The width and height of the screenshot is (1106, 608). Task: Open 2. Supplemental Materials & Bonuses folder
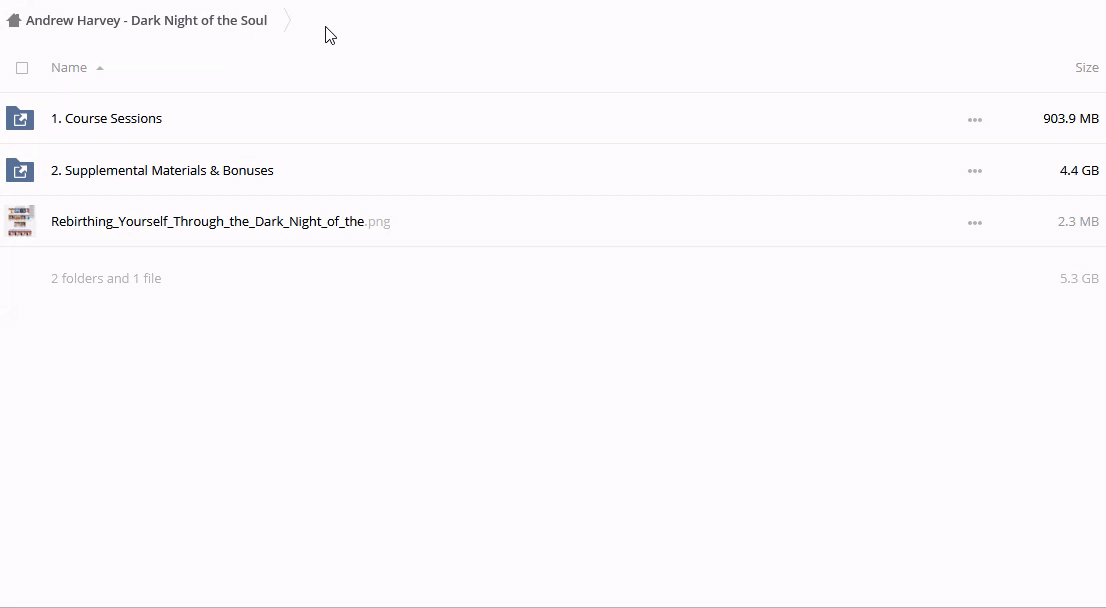(162, 170)
